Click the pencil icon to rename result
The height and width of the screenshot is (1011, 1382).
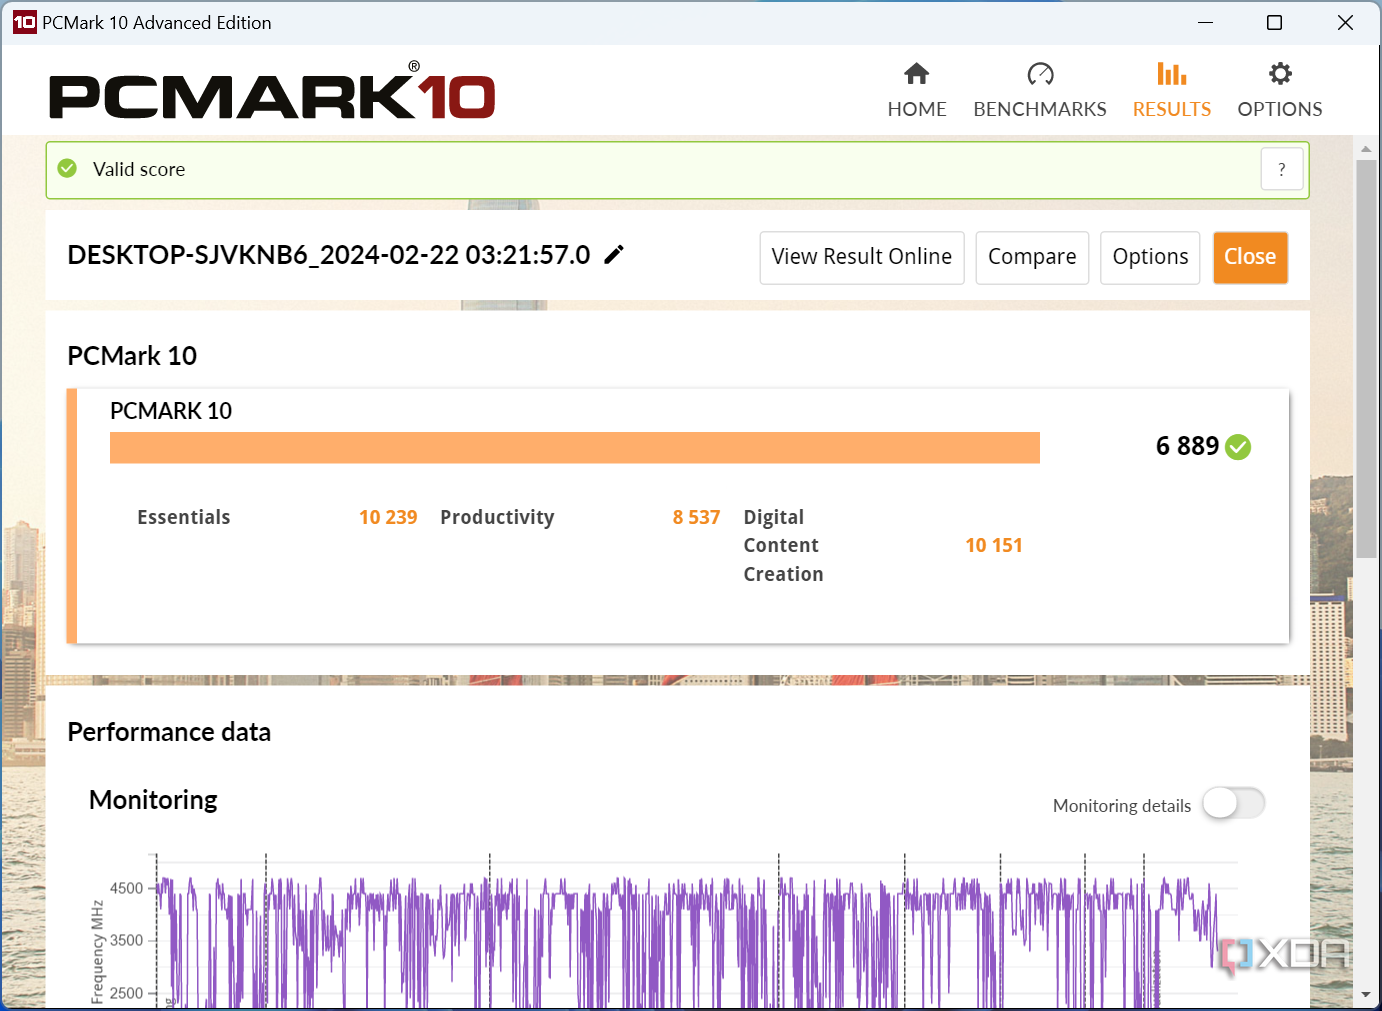614,255
